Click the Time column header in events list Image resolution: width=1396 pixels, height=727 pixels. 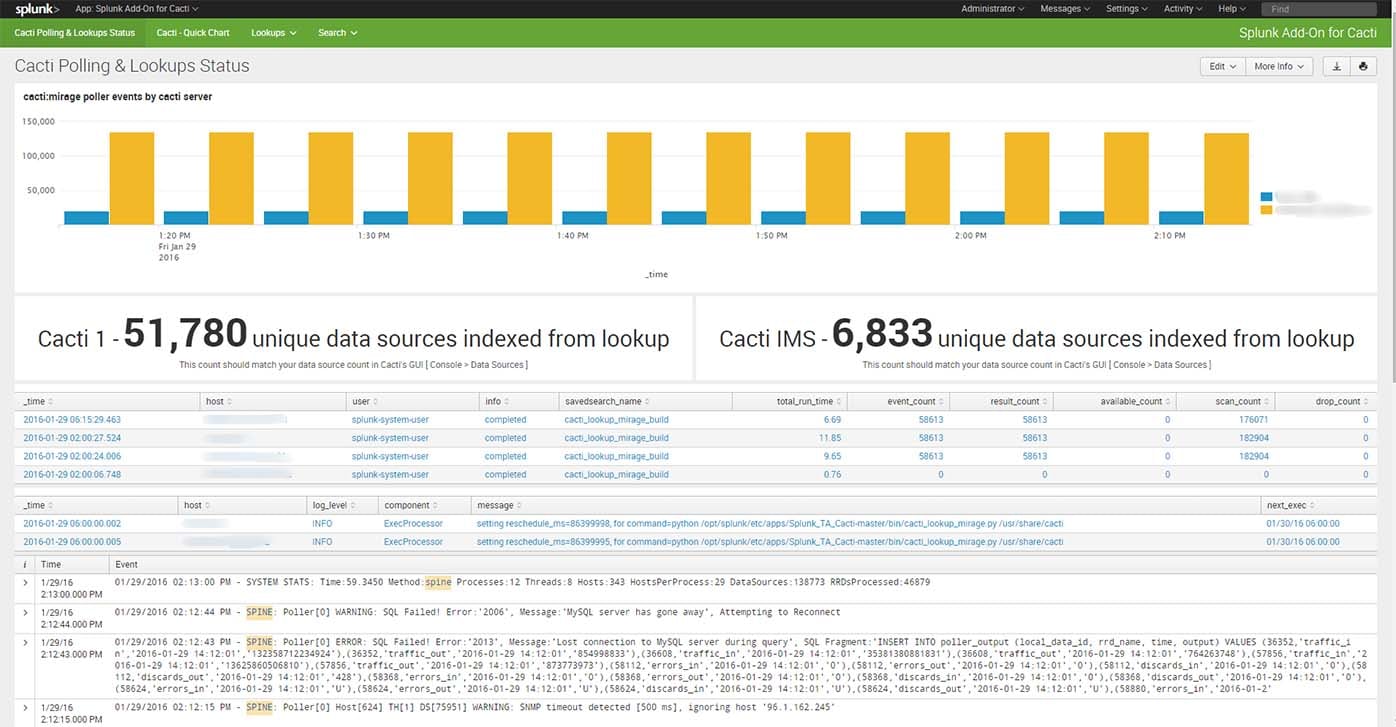[x=51, y=564]
